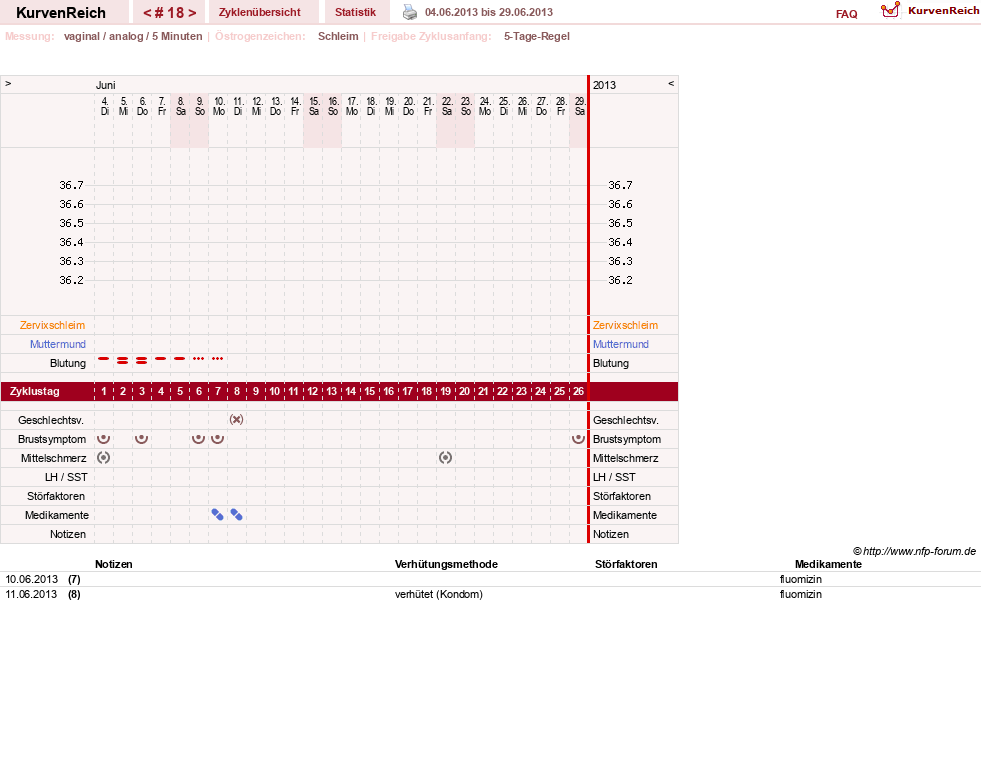Click right Muttermund row label
Viewport: 981px width, 783px height.
tap(621, 344)
